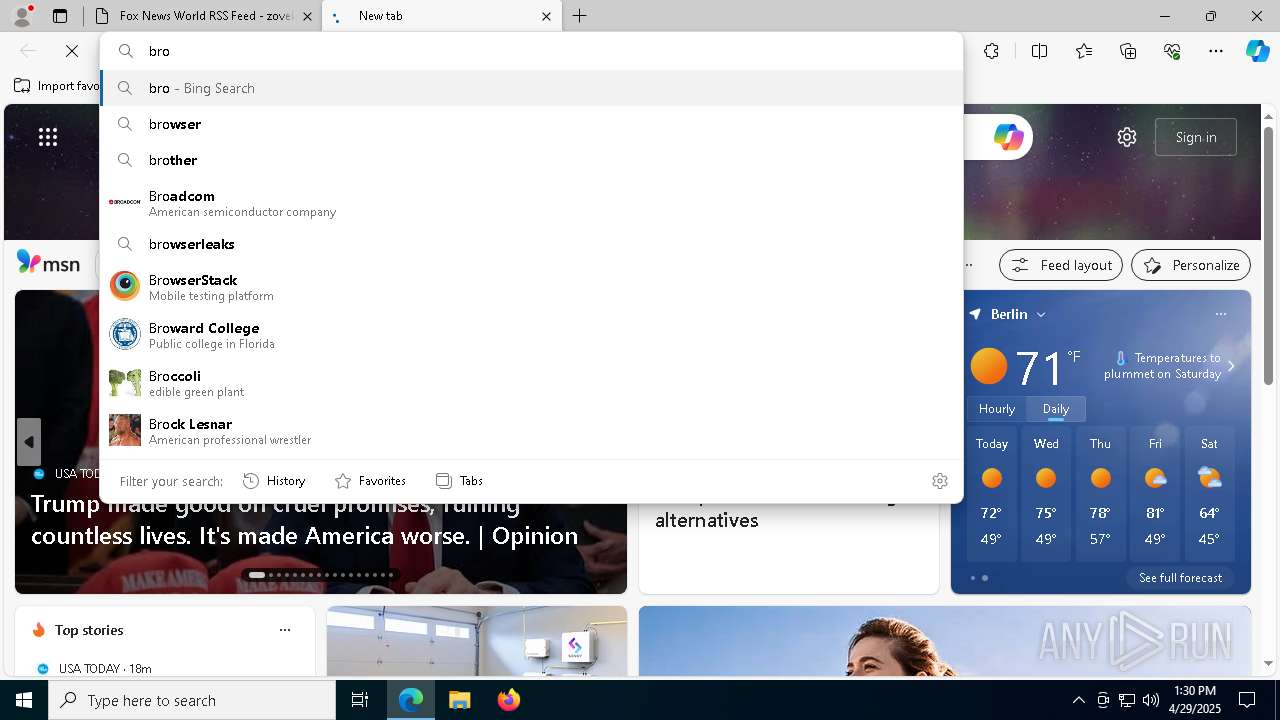Filter search by History

coord(274,481)
